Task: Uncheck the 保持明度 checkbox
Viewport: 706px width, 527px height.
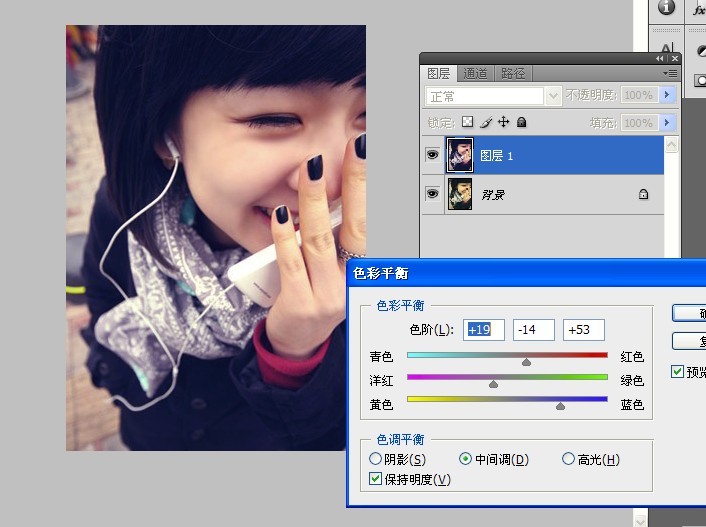Action: pos(375,479)
